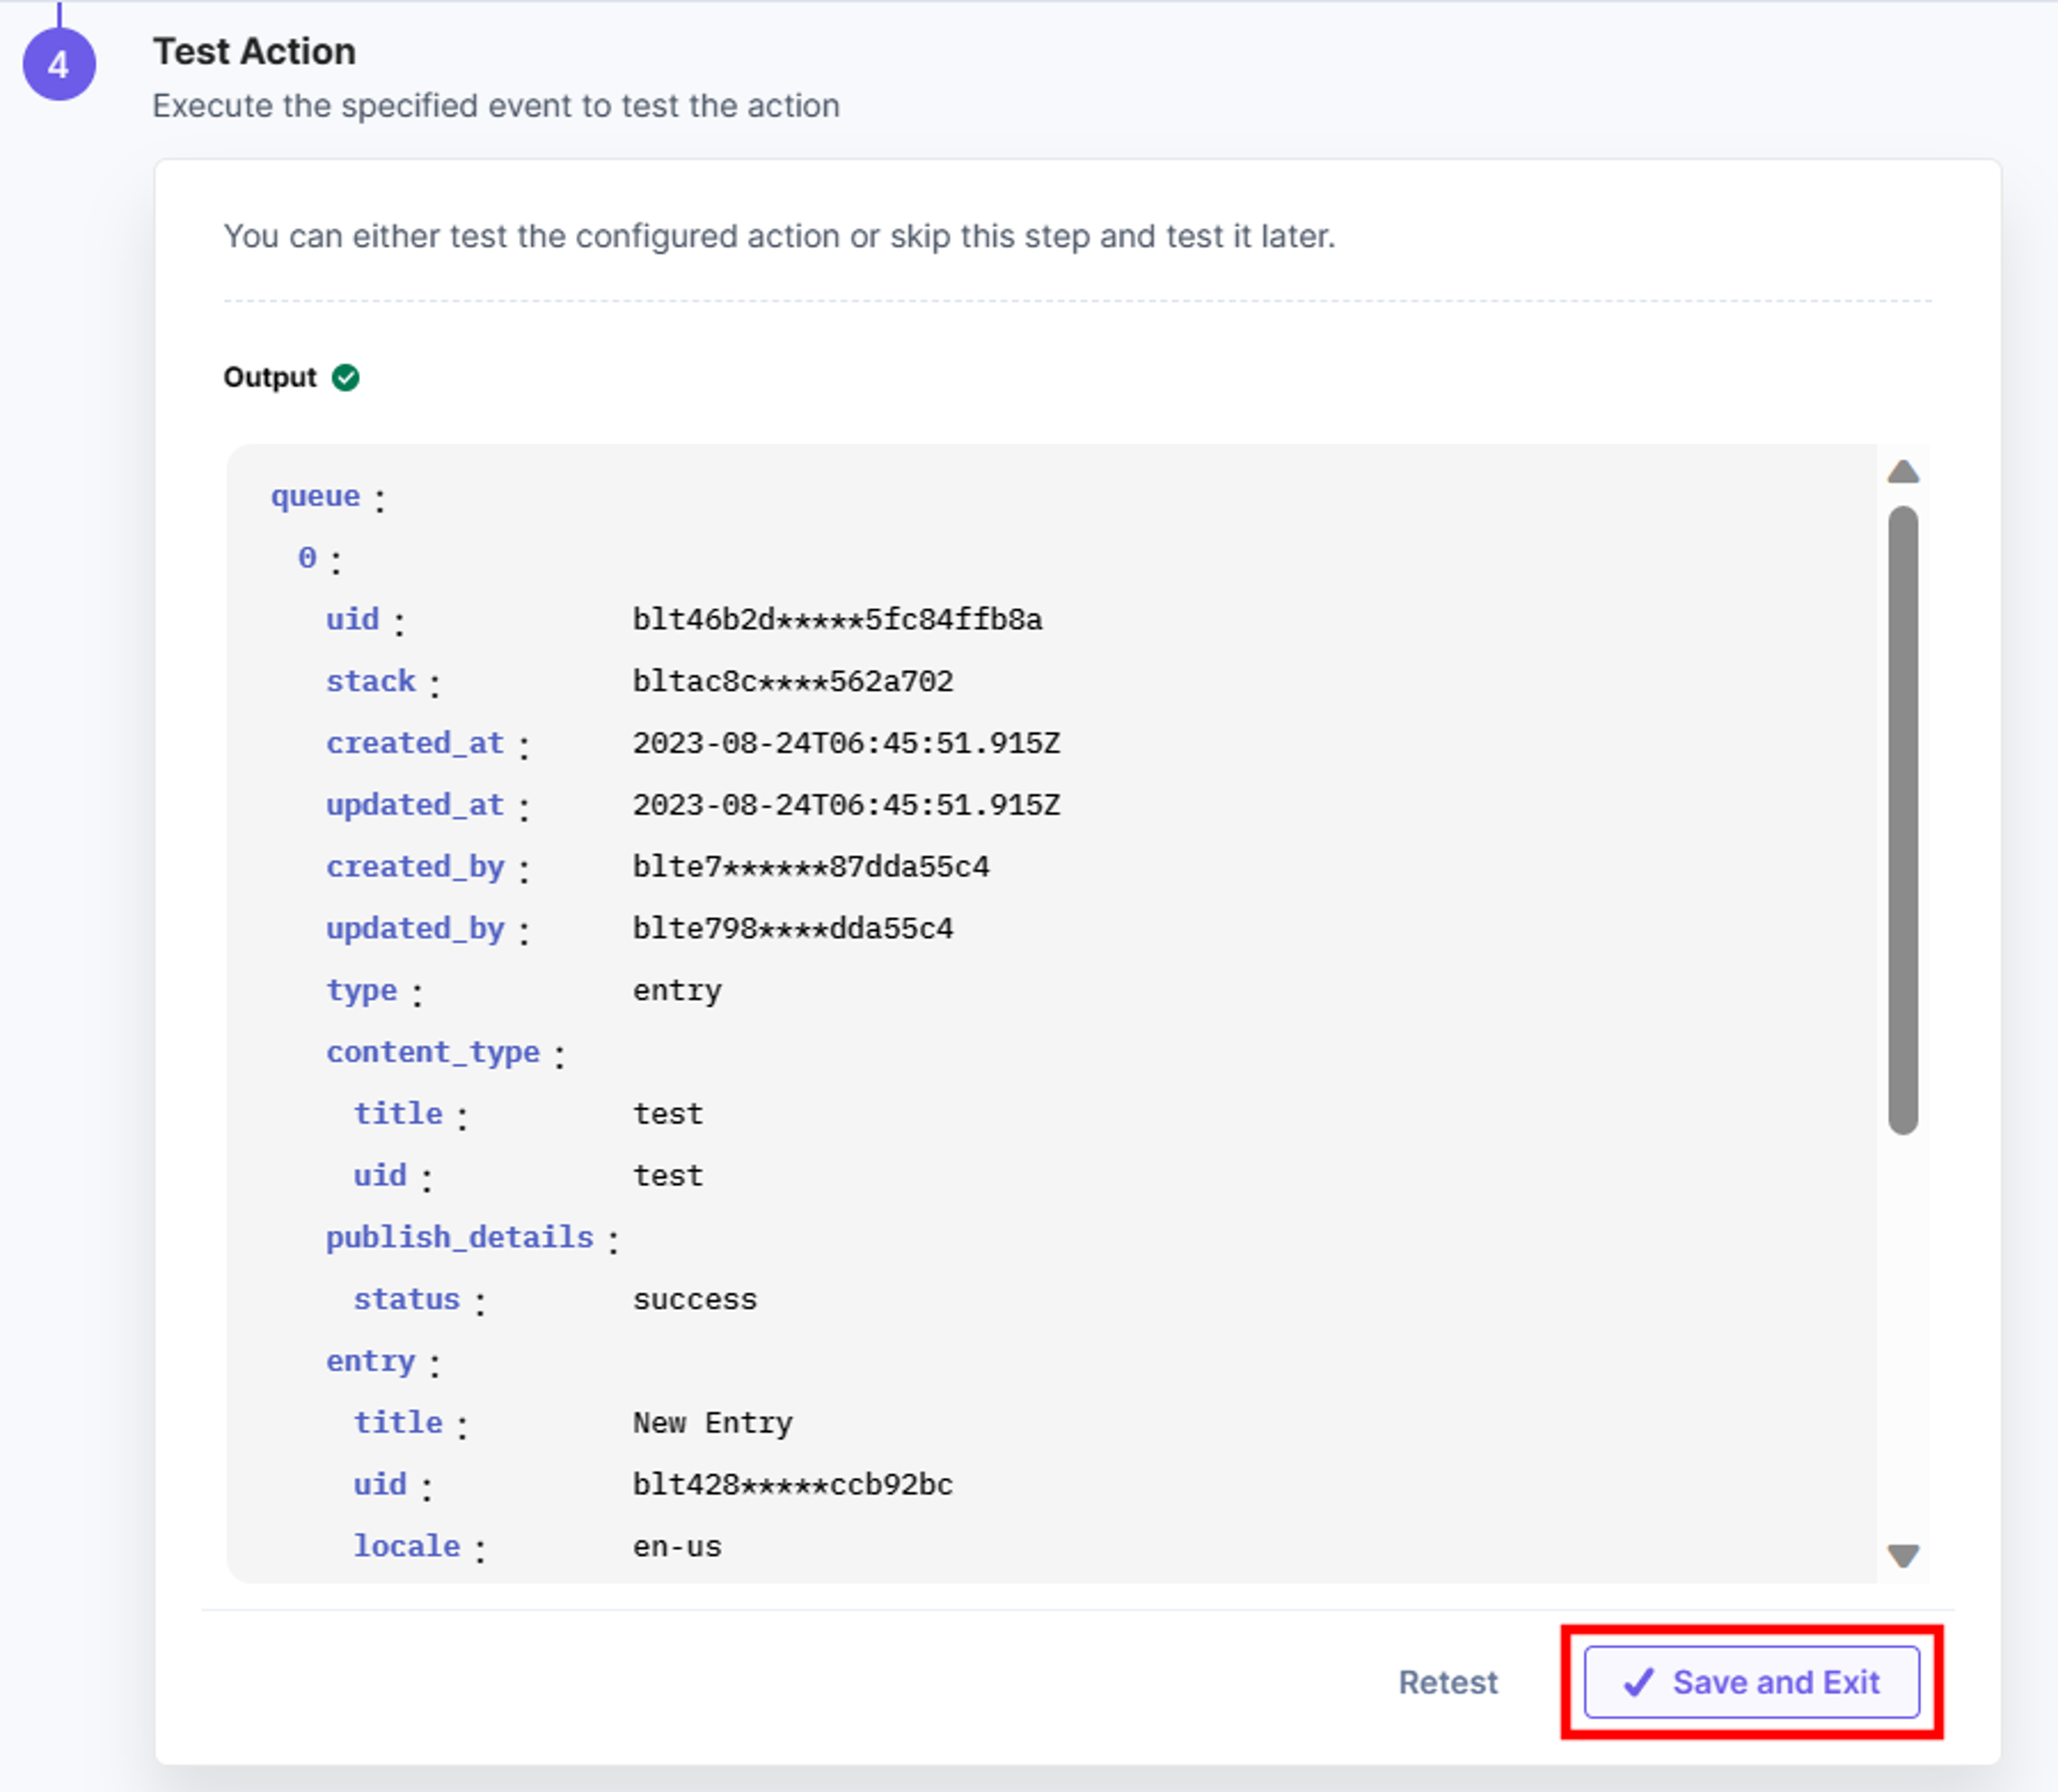Click the scroll down arrow of output panel

click(x=1903, y=1555)
